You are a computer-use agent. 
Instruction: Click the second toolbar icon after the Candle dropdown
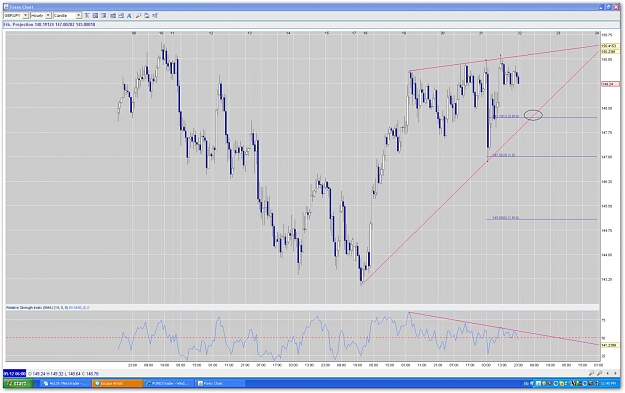tap(95, 15)
